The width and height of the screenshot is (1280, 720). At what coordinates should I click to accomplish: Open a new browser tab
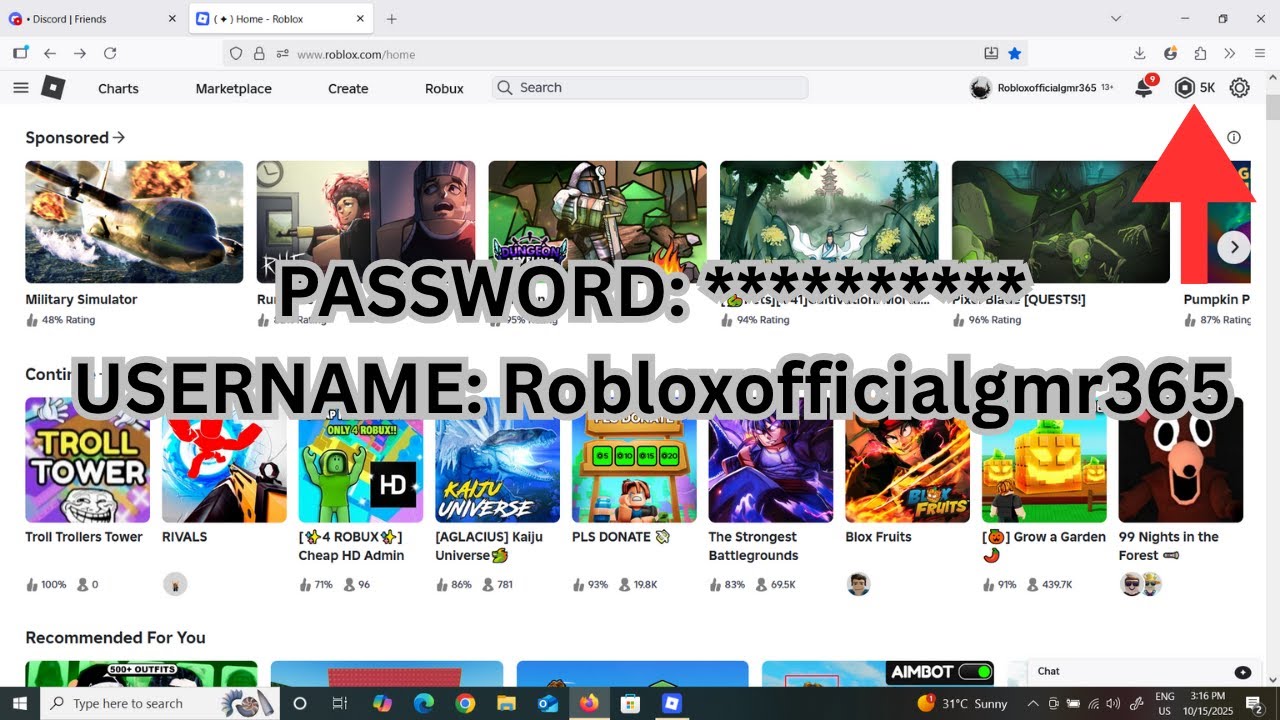point(391,19)
